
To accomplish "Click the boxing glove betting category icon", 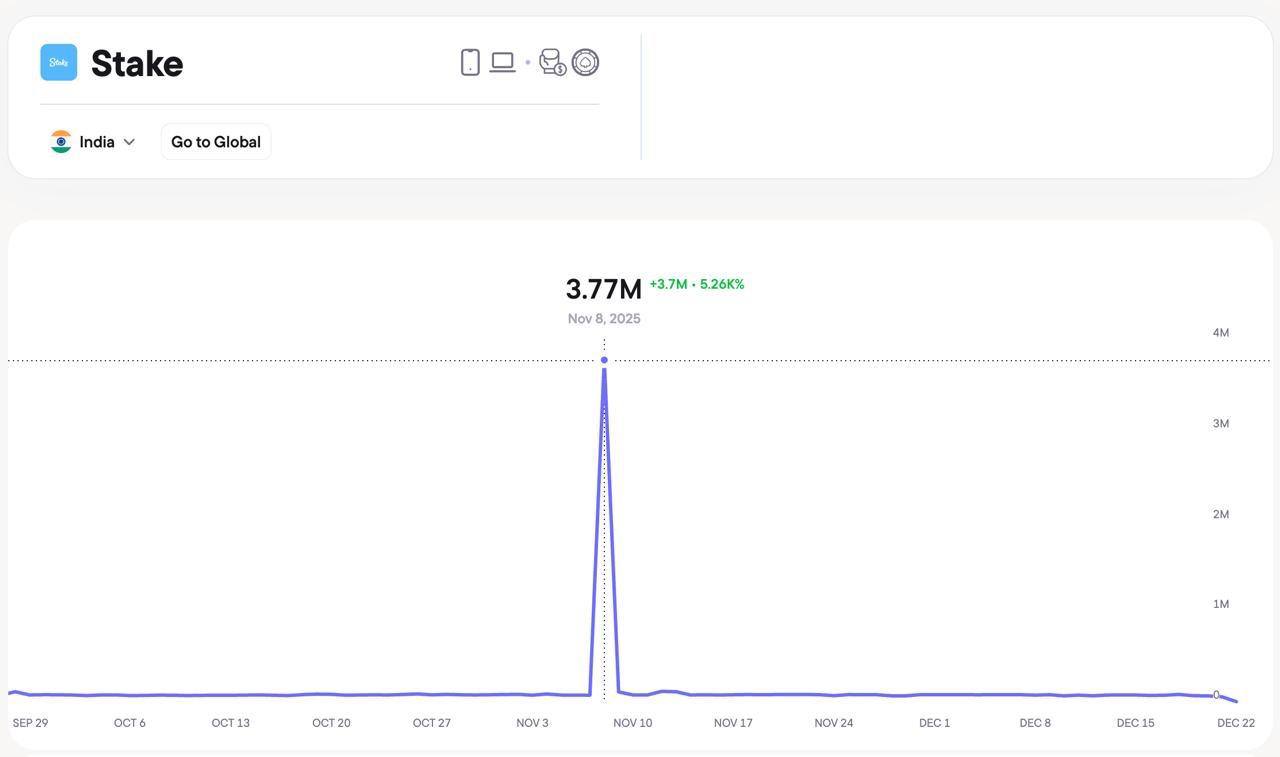I will click(x=552, y=62).
